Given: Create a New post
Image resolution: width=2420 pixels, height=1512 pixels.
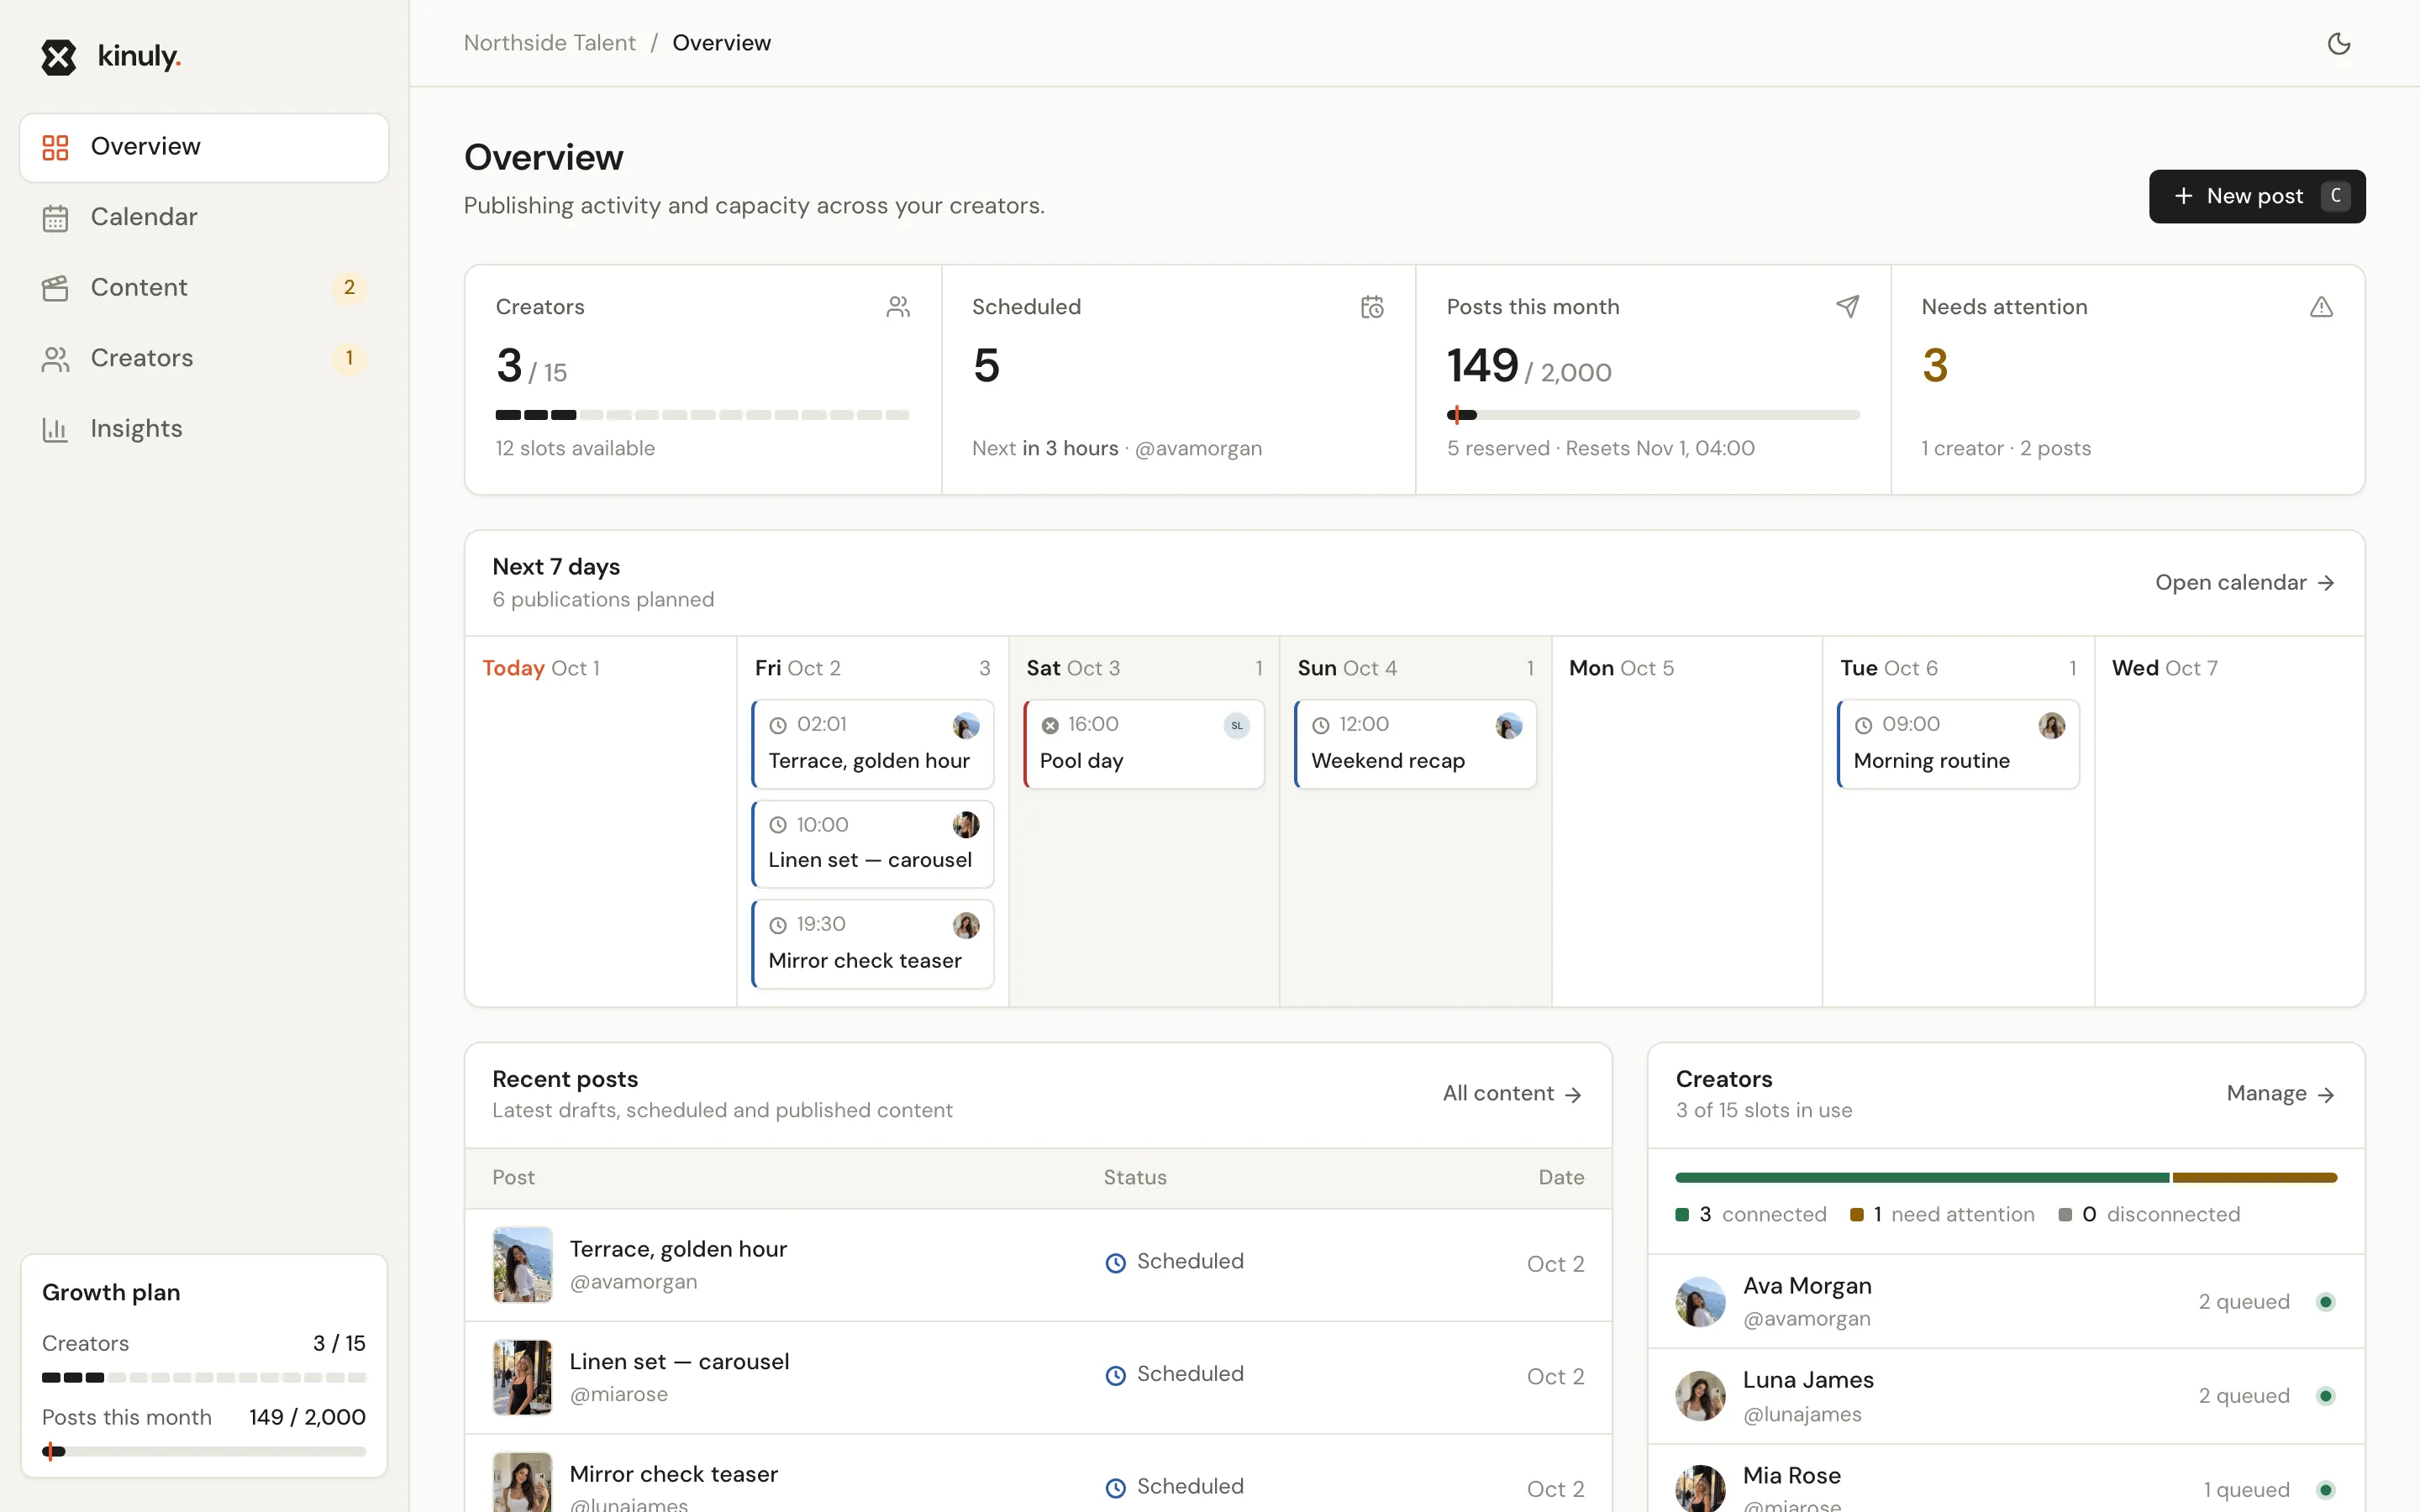Looking at the screenshot, I should [2257, 196].
